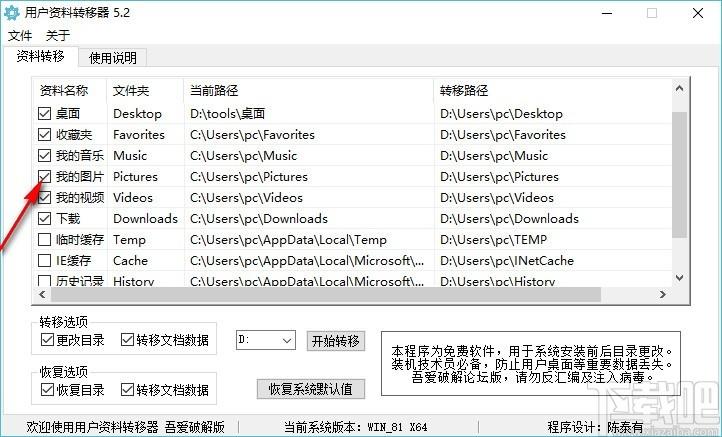Uncheck the 下载 row checkbox
The height and width of the screenshot is (437, 722).
(x=44, y=218)
